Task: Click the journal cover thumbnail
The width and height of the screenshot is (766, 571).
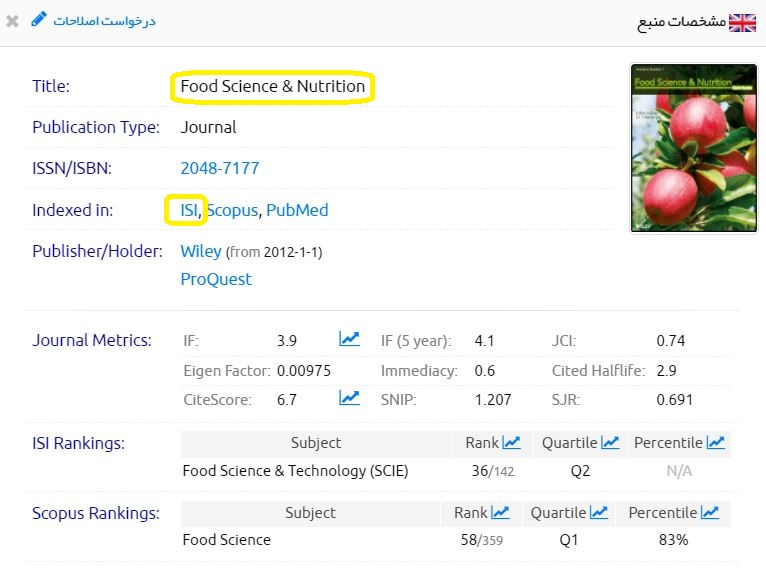Action: point(694,148)
